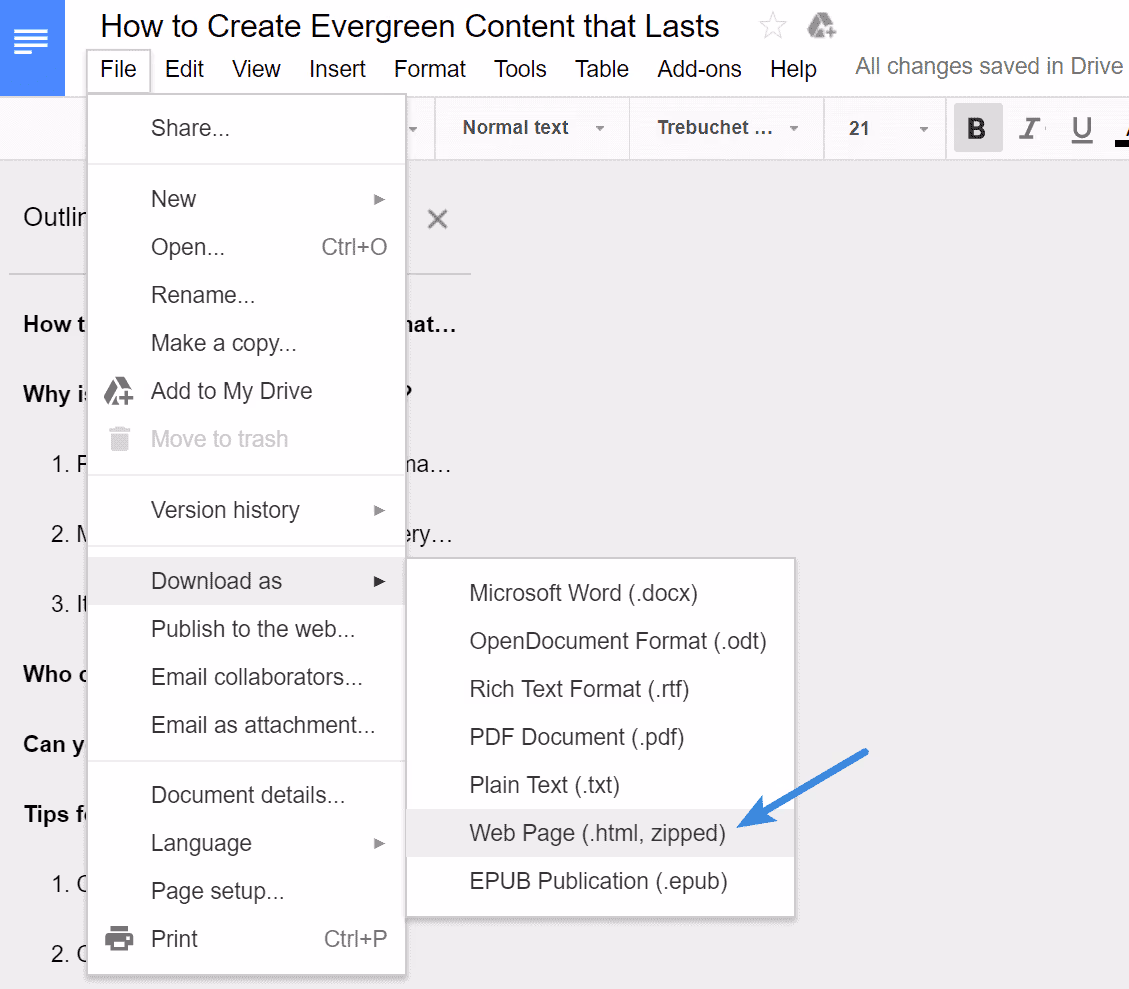This screenshot has width=1129, height=989.
Task: Click the trash icon beside Move to trash
Action: (x=118, y=438)
